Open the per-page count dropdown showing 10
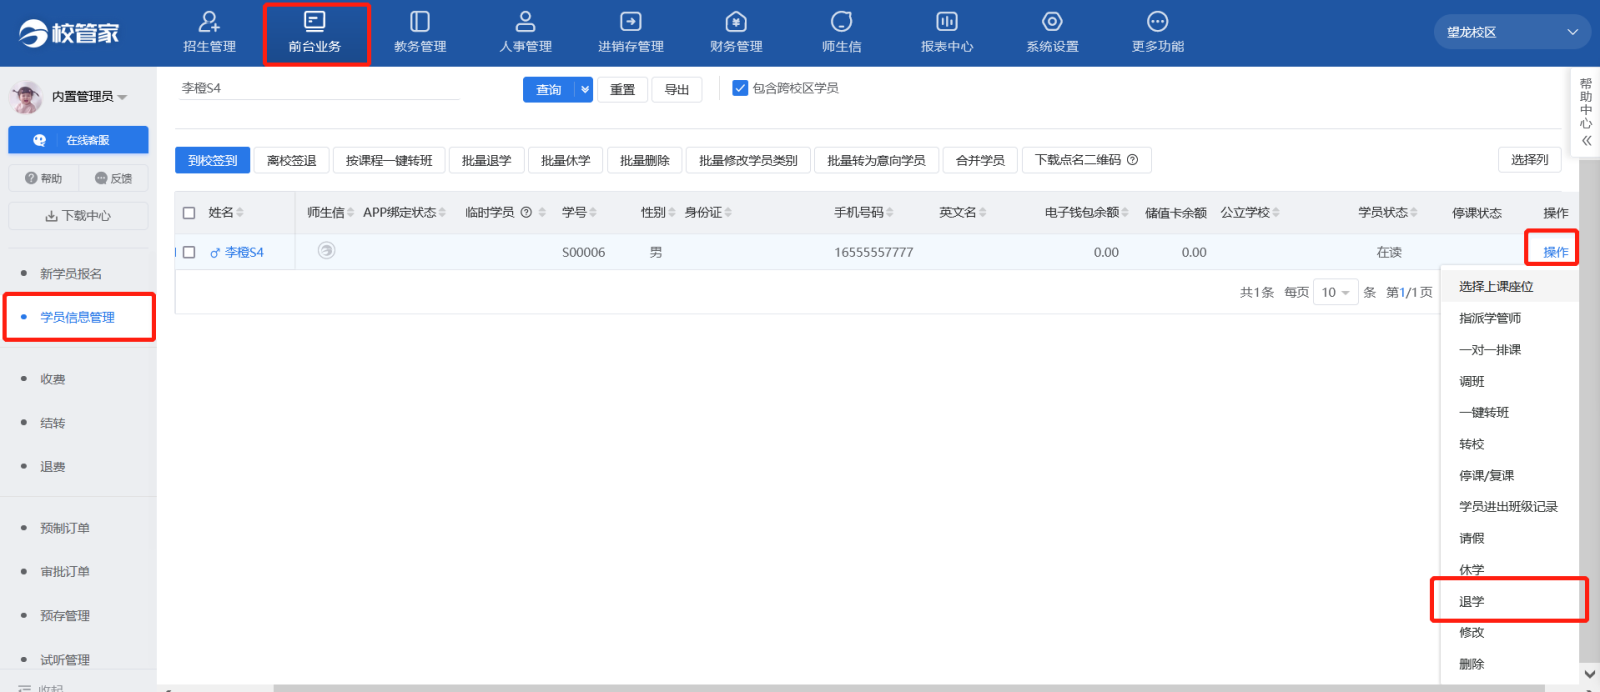The width and height of the screenshot is (1600, 692). tap(1335, 292)
